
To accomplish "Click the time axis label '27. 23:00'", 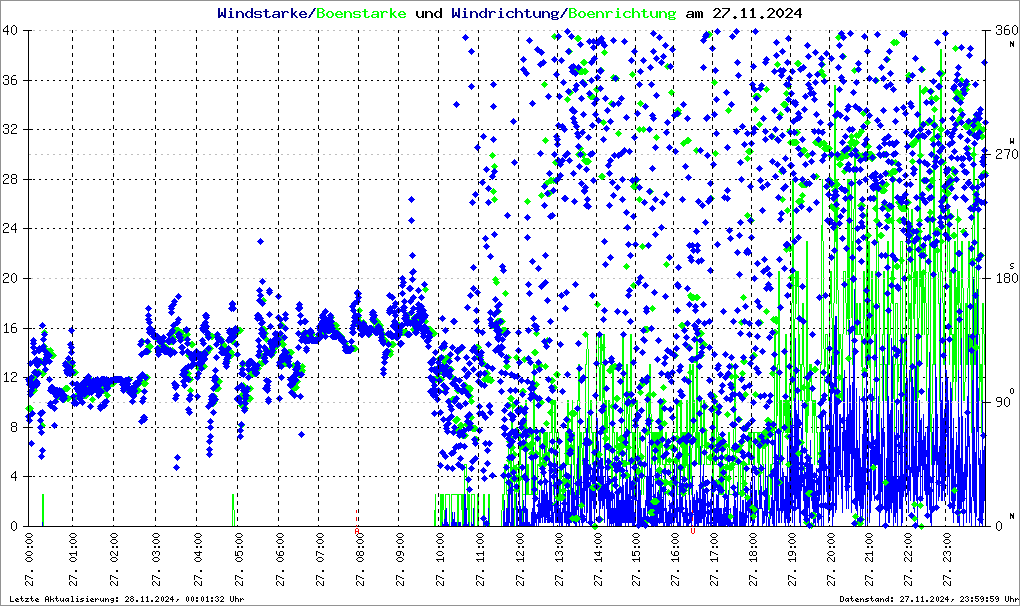I will click(x=946, y=560).
